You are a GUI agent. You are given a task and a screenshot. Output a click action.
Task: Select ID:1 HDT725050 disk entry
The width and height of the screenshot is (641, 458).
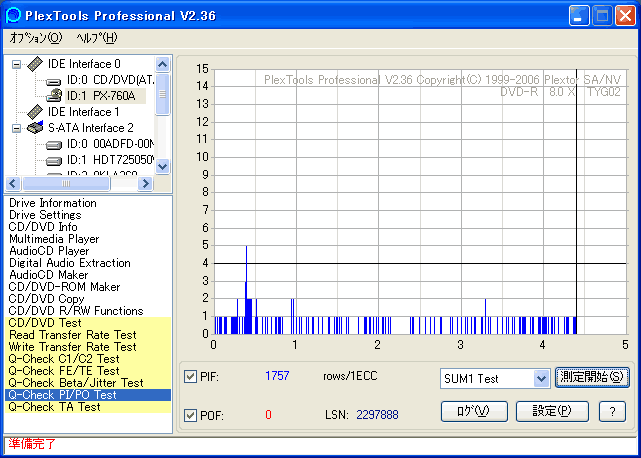pyautogui.click(x=110, y=160)
